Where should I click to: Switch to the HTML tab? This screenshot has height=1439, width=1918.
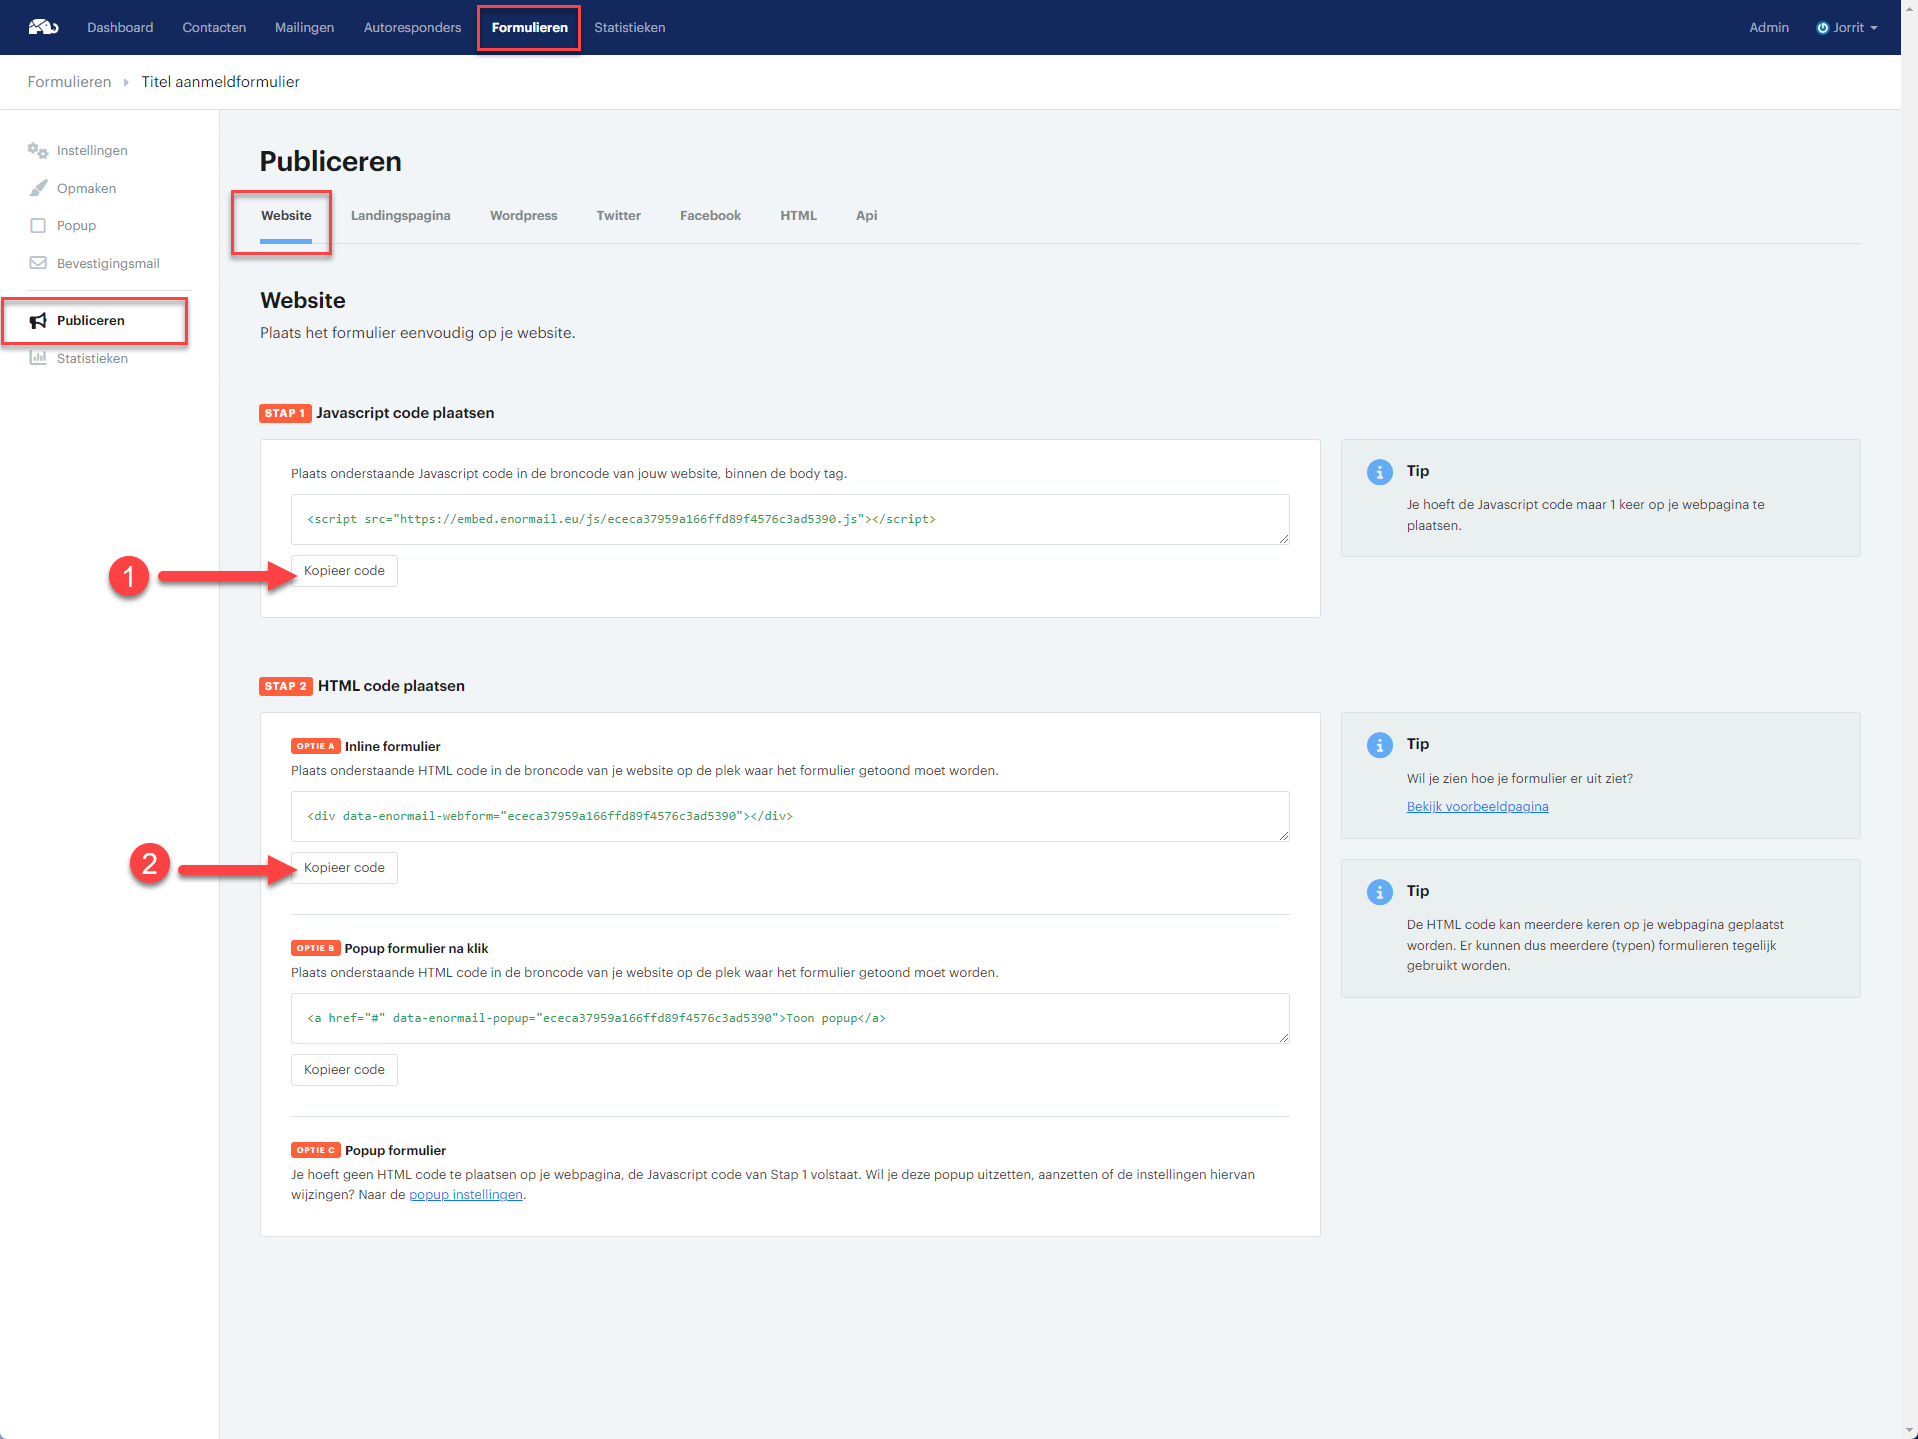click(798, 216)
